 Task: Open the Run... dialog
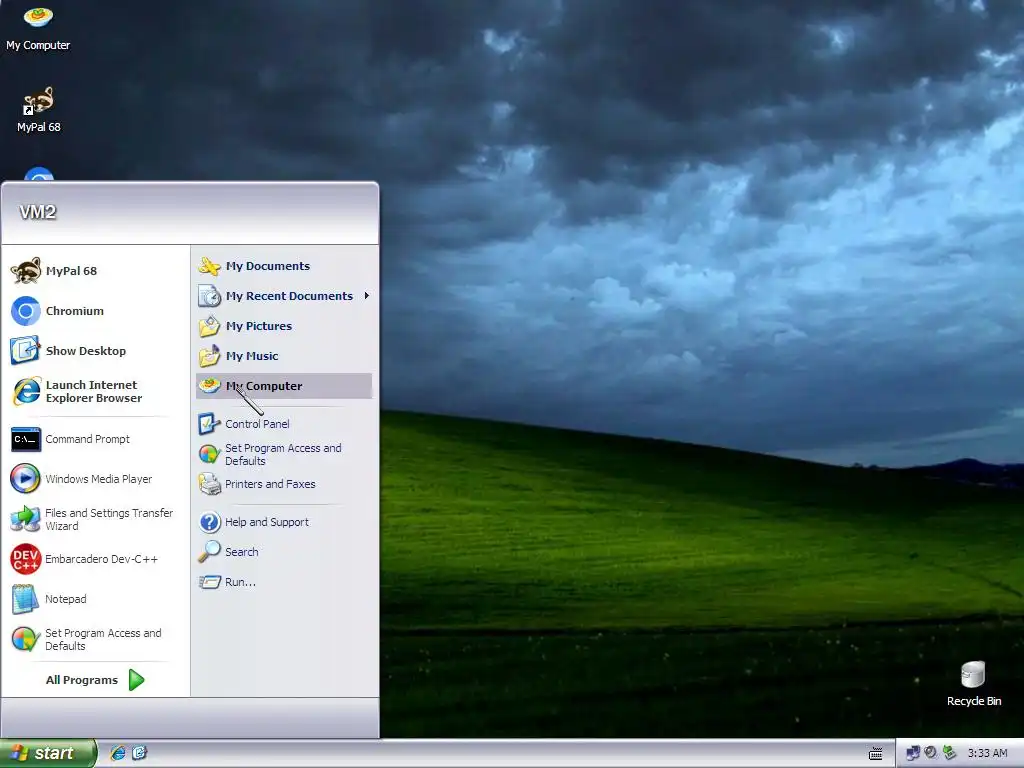[x=284, y=582]
